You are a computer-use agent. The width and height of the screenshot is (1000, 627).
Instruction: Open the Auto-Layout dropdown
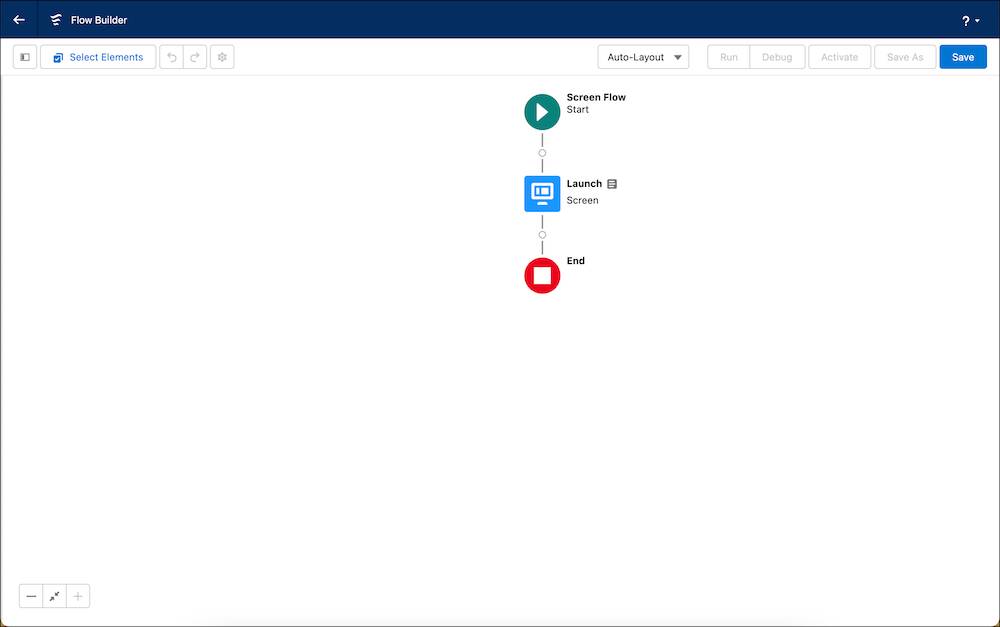pyautogui.click(x=643, y=57)
